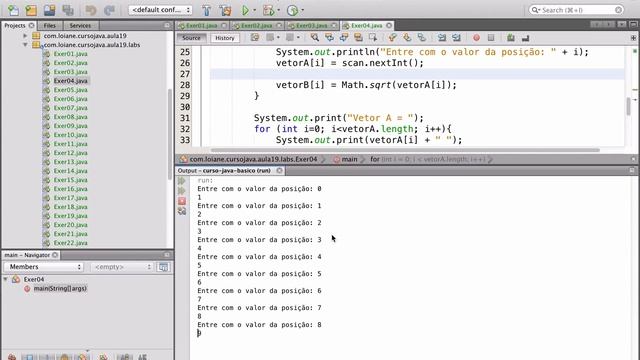The height and width of the screenshot is (360, 640).
Task: Run the project with green play icon
Action: pos(245,10)
